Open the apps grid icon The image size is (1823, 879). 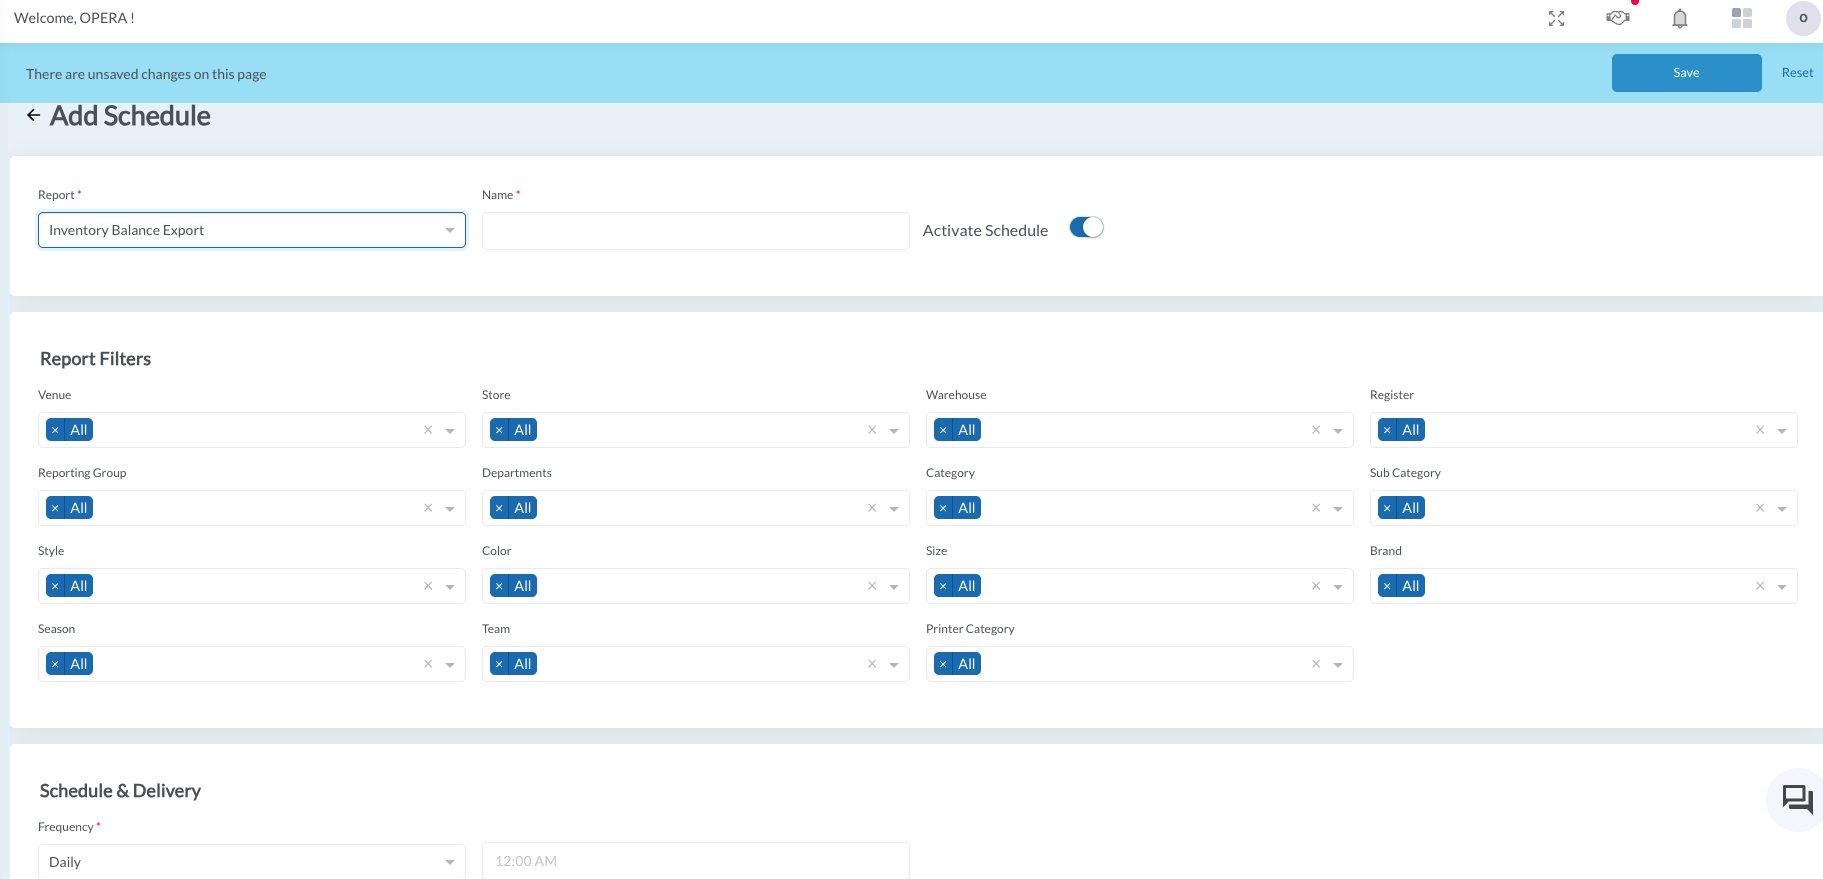(1742, 18)
